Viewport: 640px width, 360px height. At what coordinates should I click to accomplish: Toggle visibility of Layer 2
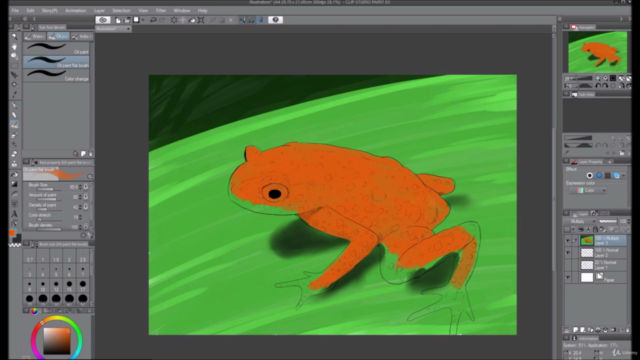(x=568, y=253)
